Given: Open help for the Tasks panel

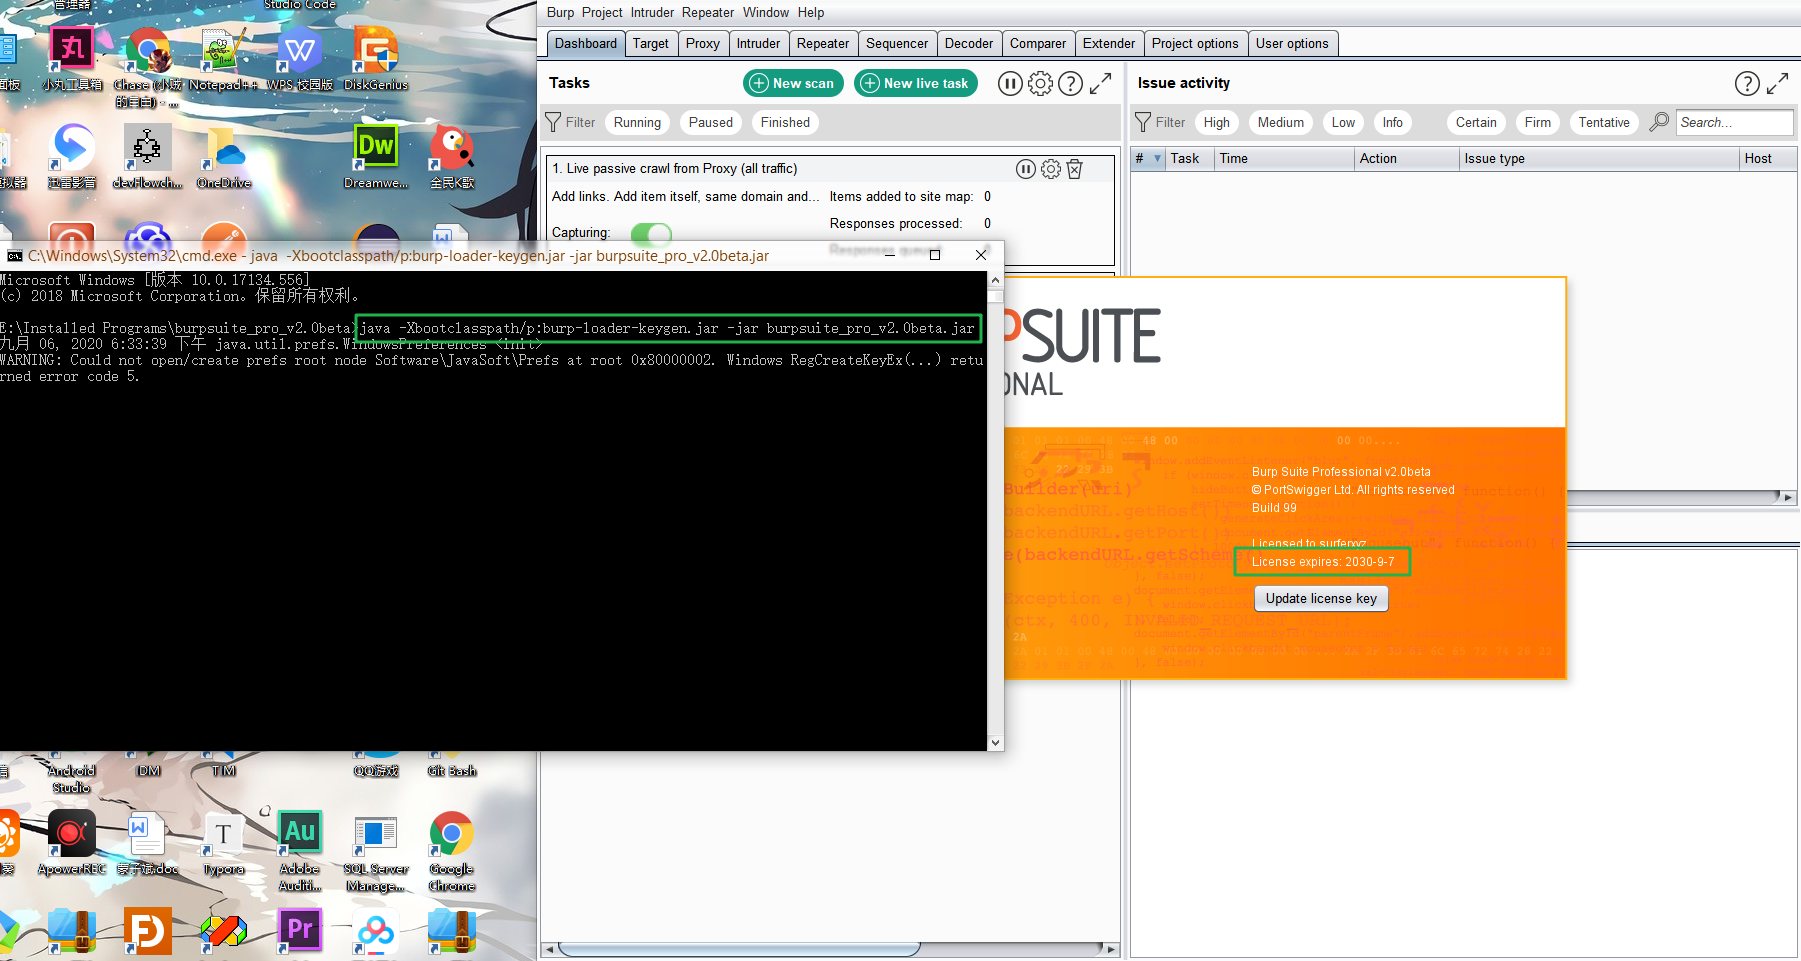Looking at the screenshot, I should tap(1070, 84).
